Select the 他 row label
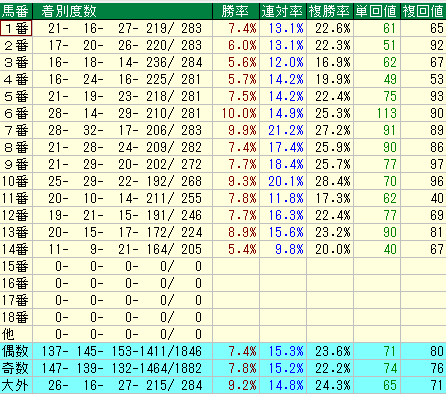Viewport: 446px width, 394px height. pyautogui.click(x=16, y=334)
